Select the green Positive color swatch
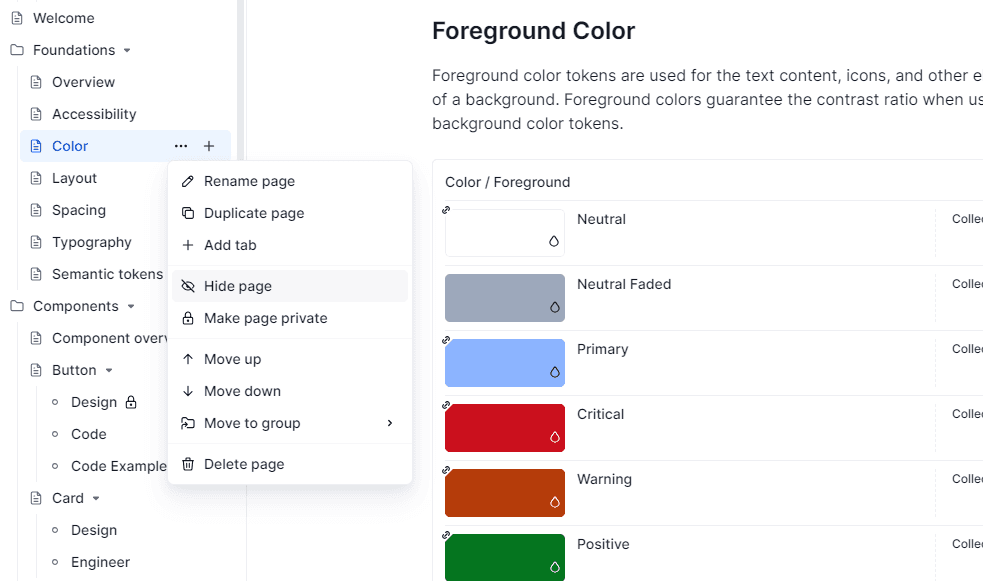 pos(505,557)
